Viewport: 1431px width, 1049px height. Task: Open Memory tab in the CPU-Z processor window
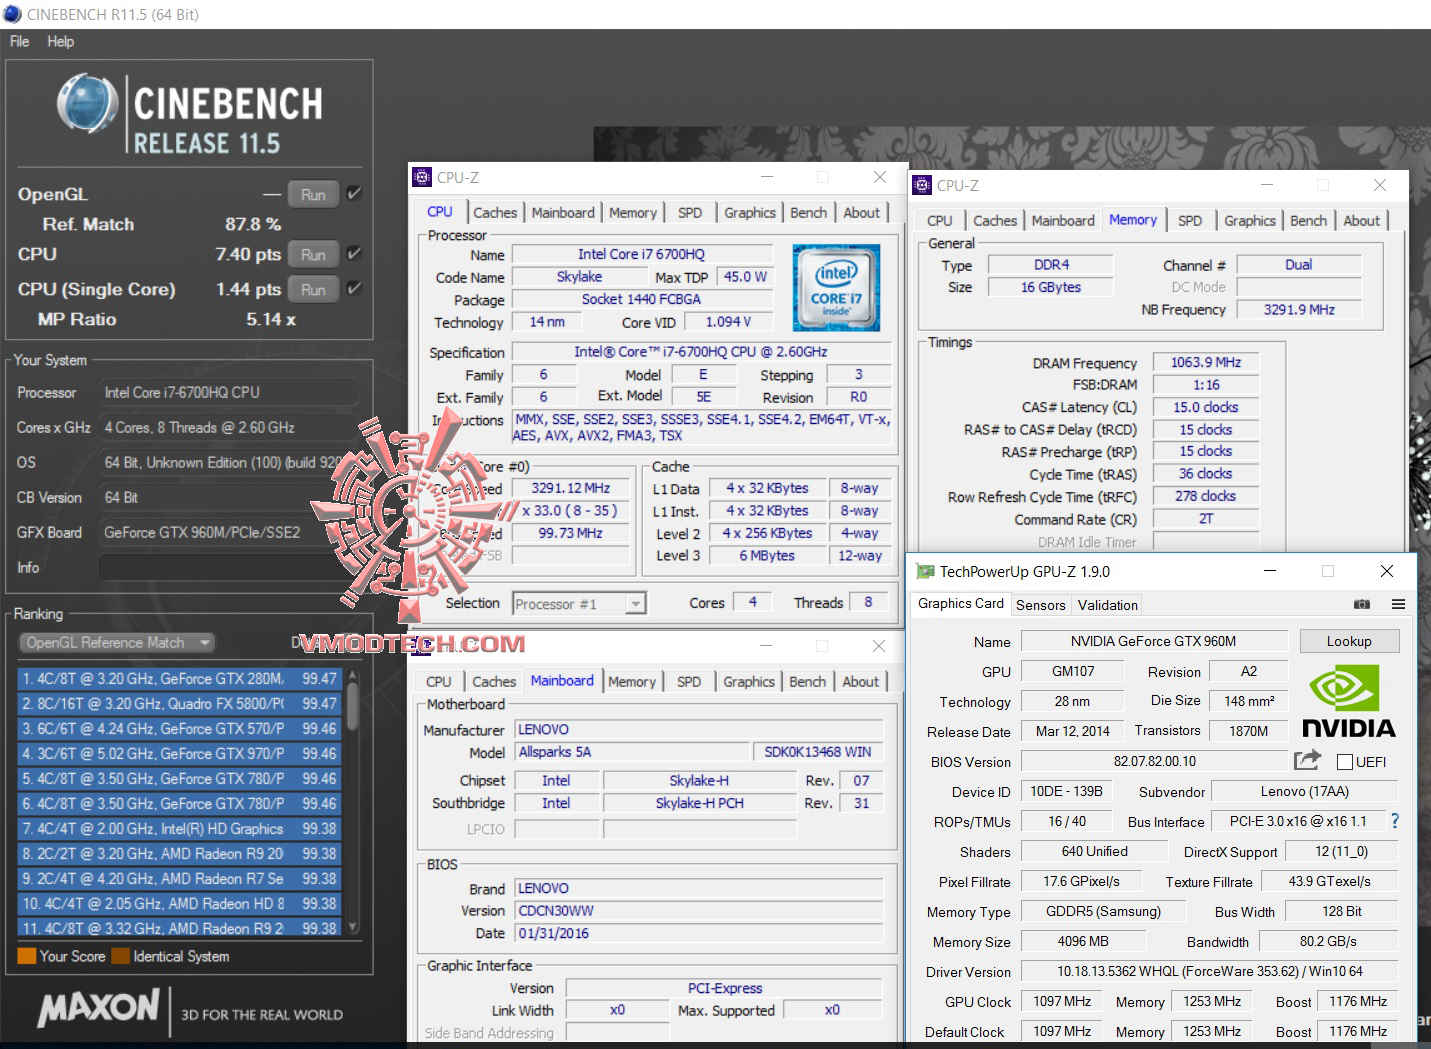coord(633,213)
